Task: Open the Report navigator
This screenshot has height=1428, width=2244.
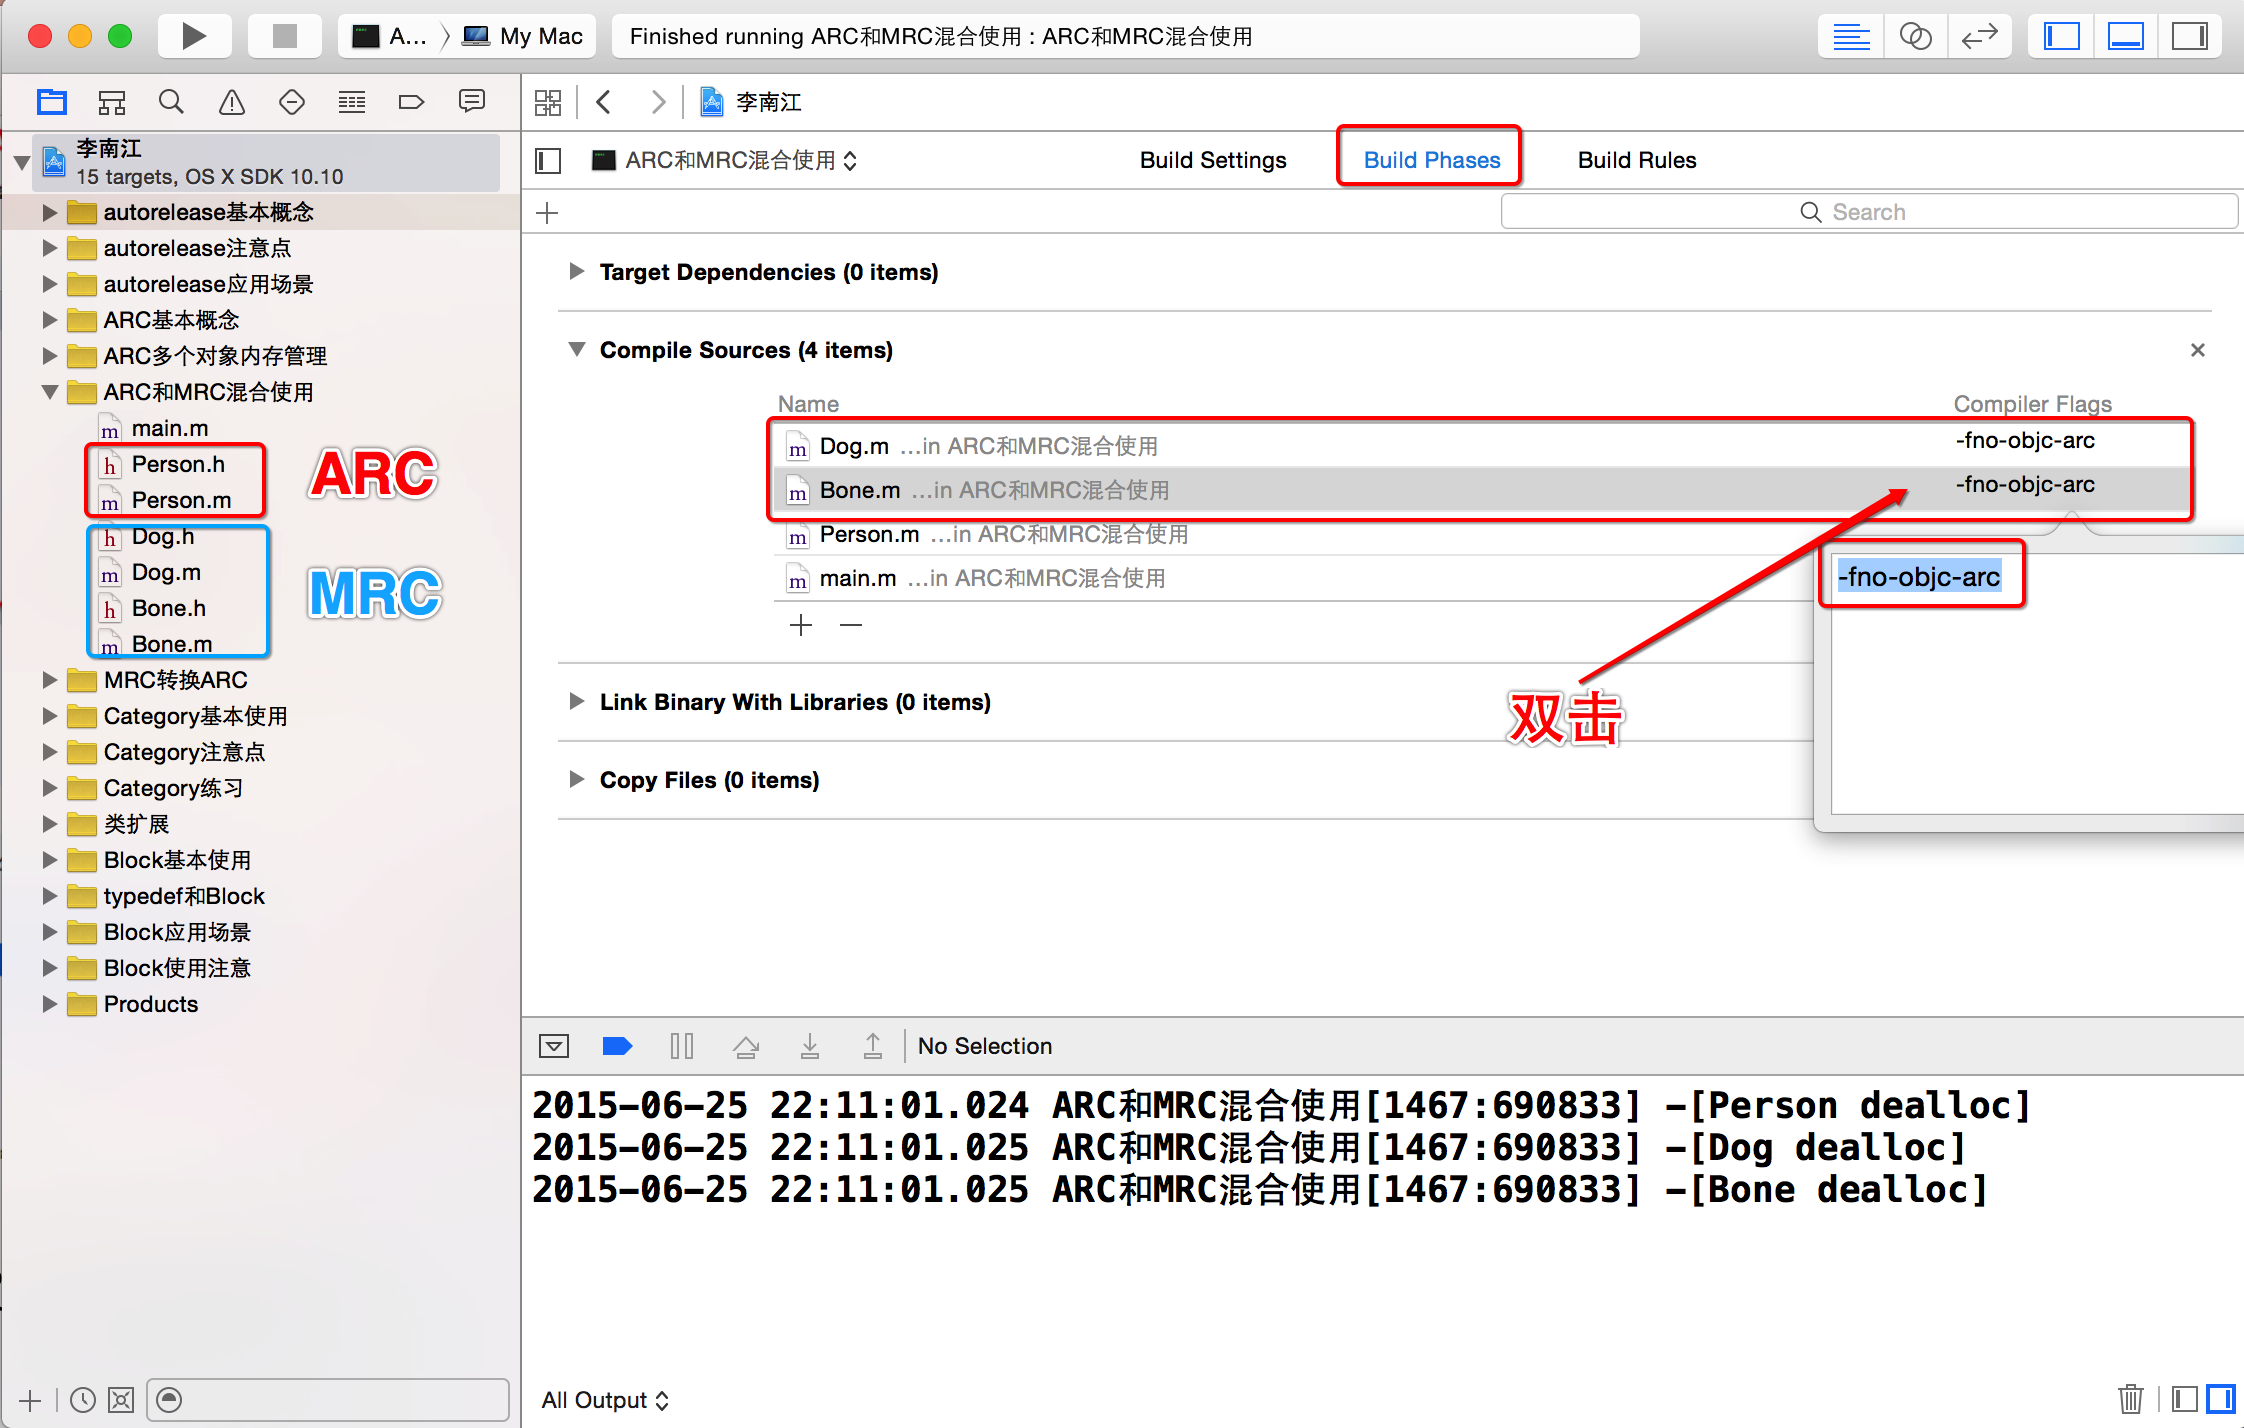Action: tap(472, 102)
